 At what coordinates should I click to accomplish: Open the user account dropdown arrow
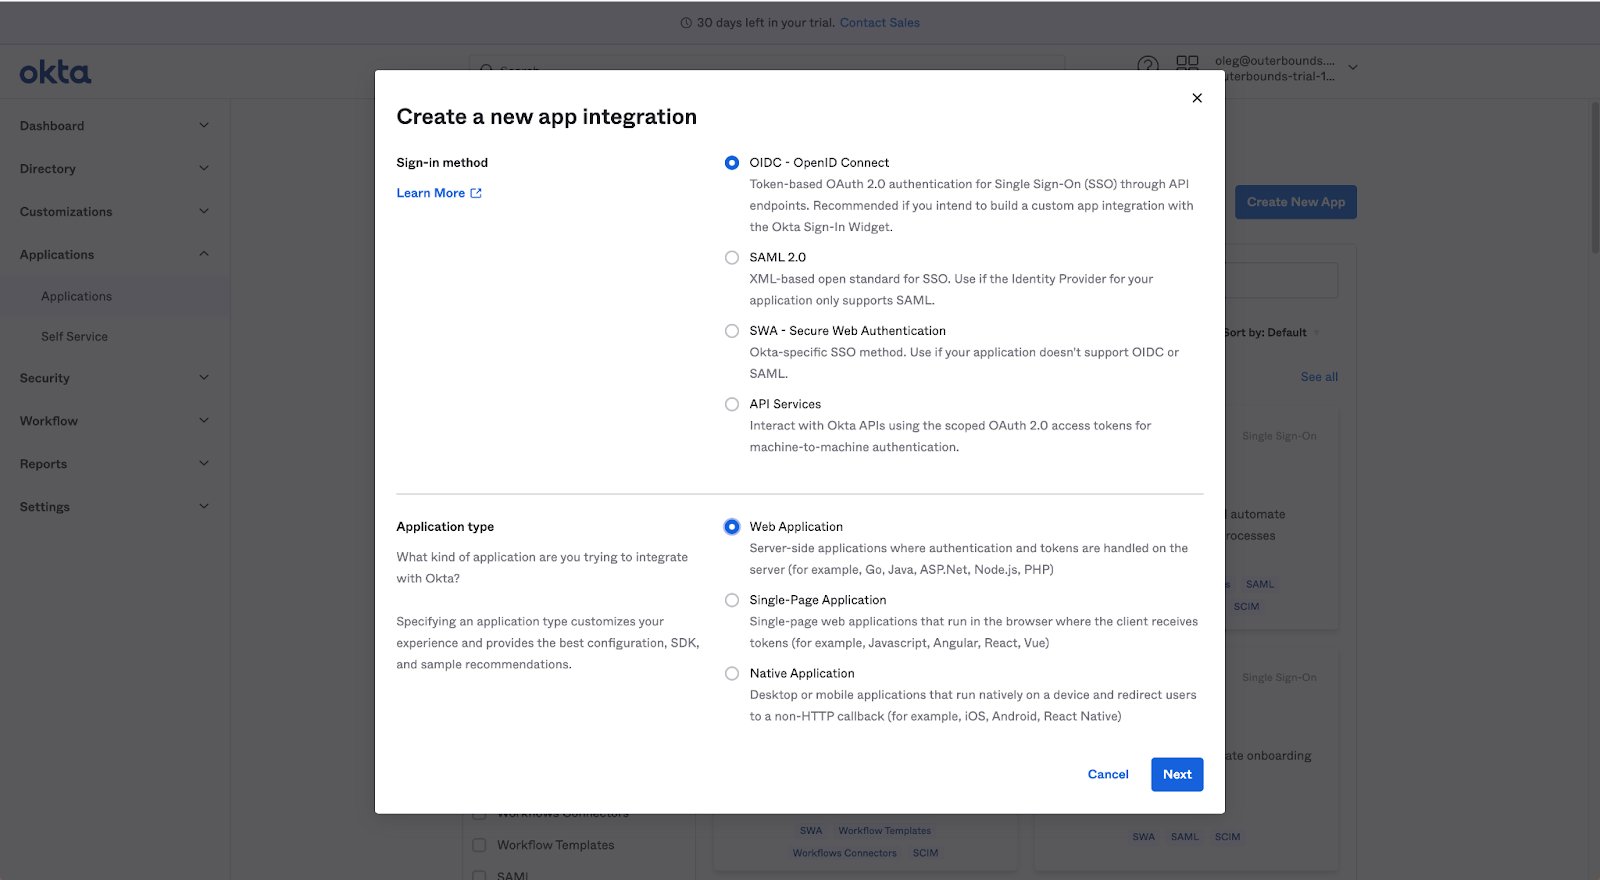point(1353,68)
